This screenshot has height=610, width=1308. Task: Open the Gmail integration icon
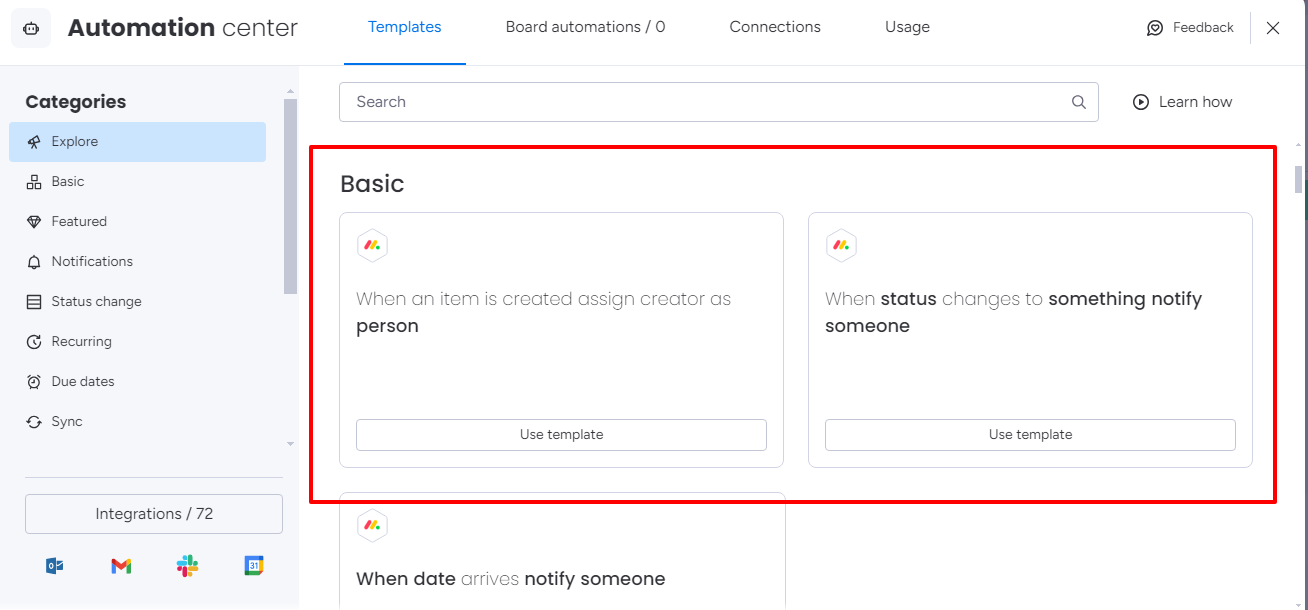pos(121,566)
